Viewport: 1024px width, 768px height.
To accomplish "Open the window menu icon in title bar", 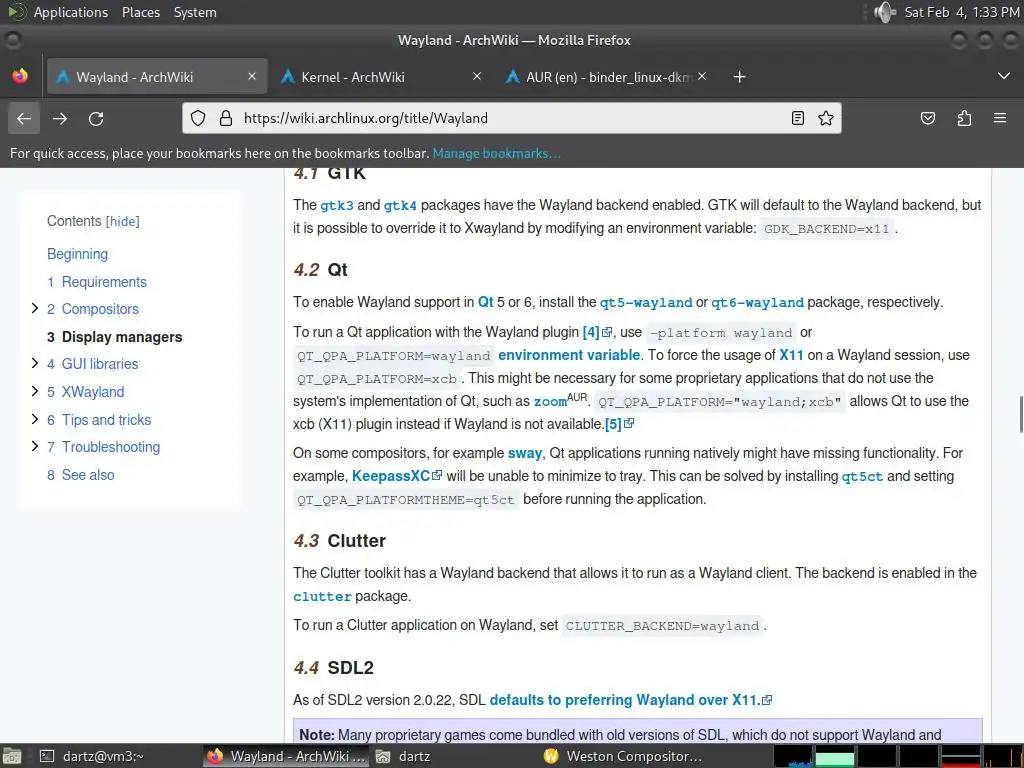I will (x=12, y=40).
